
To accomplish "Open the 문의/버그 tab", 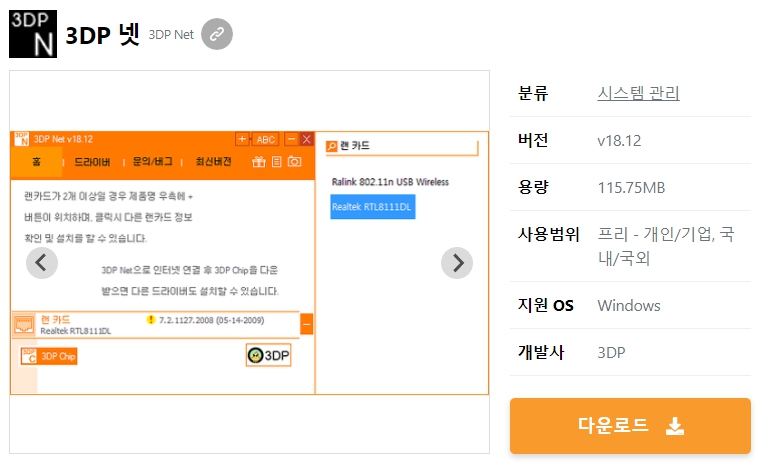I will coord(153,162).
